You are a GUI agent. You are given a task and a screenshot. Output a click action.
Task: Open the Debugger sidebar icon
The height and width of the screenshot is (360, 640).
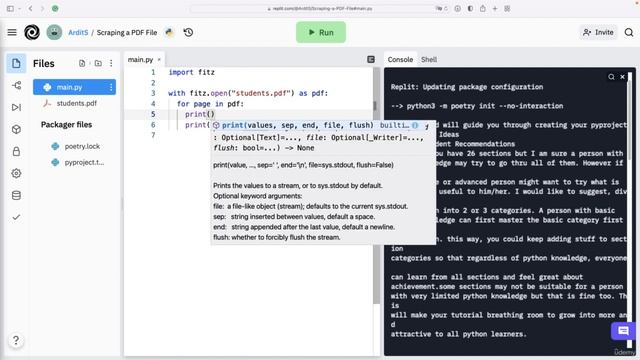coord(16,107)
